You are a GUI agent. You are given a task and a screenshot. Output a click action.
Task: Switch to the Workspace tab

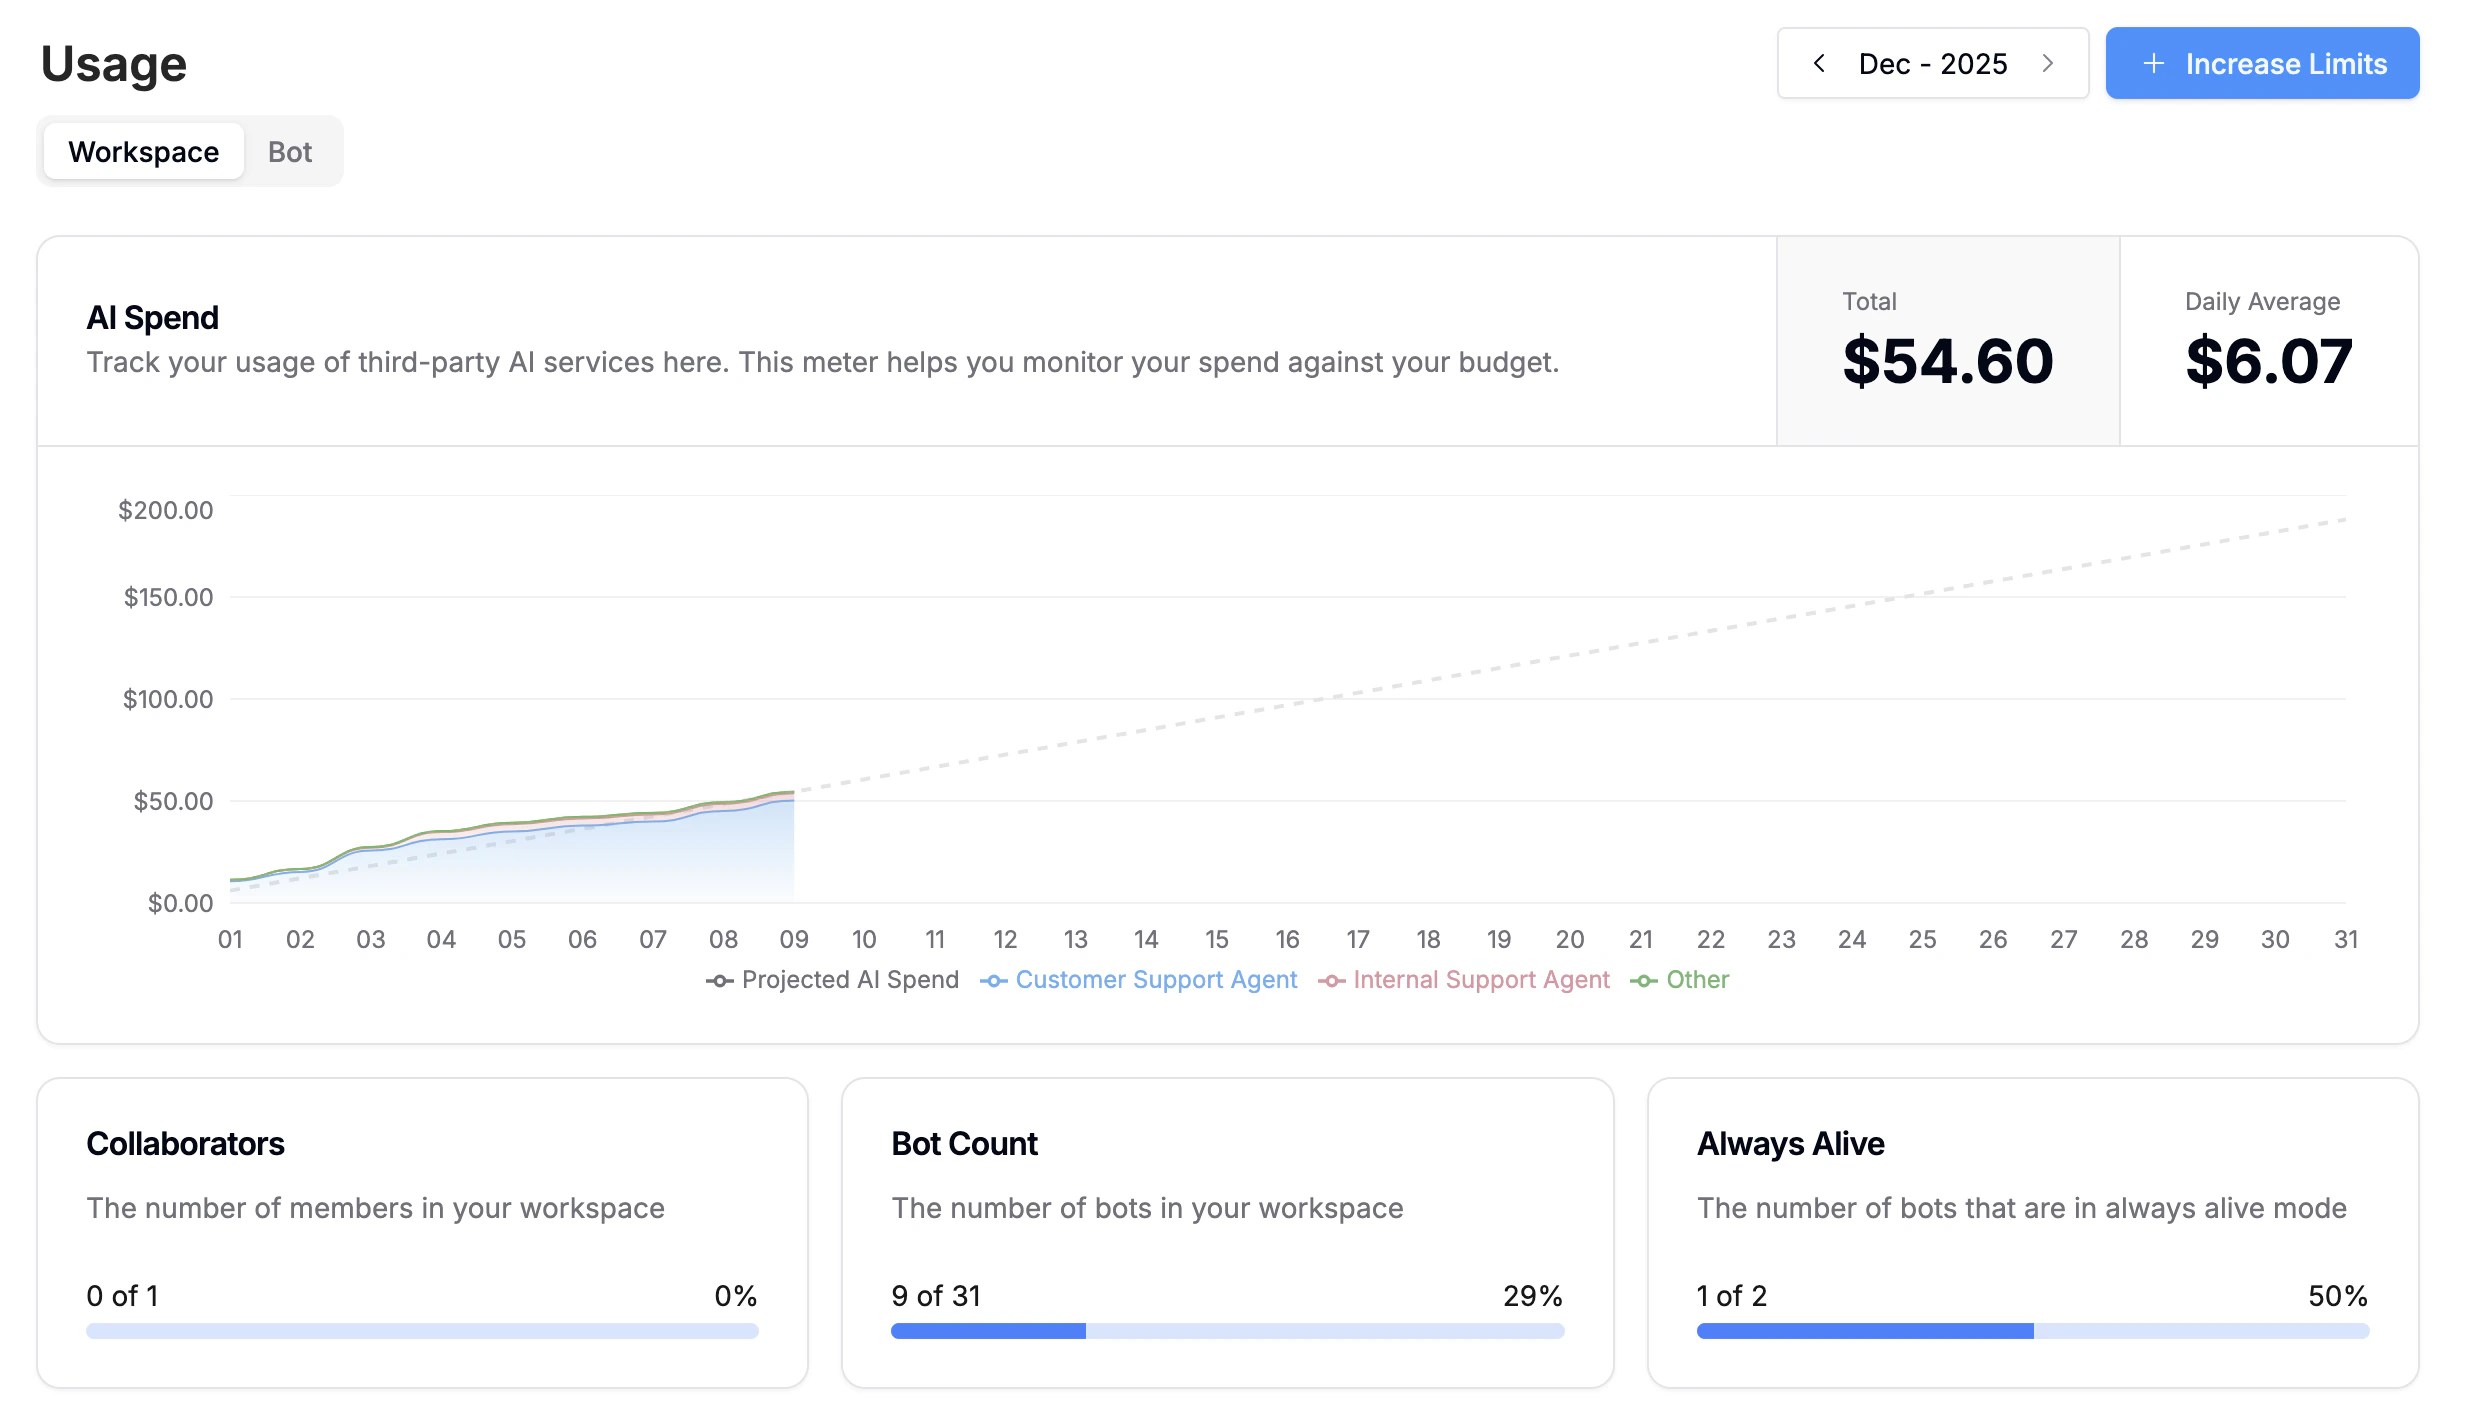pos(144,152)
